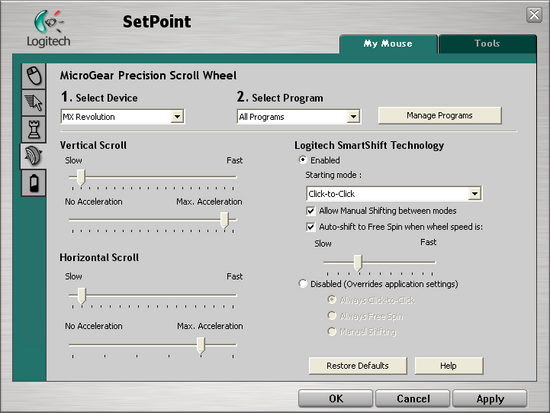Click the Vertical Scroll acceleration slider handle
550x413 pixels.
(x=224, y=220)
